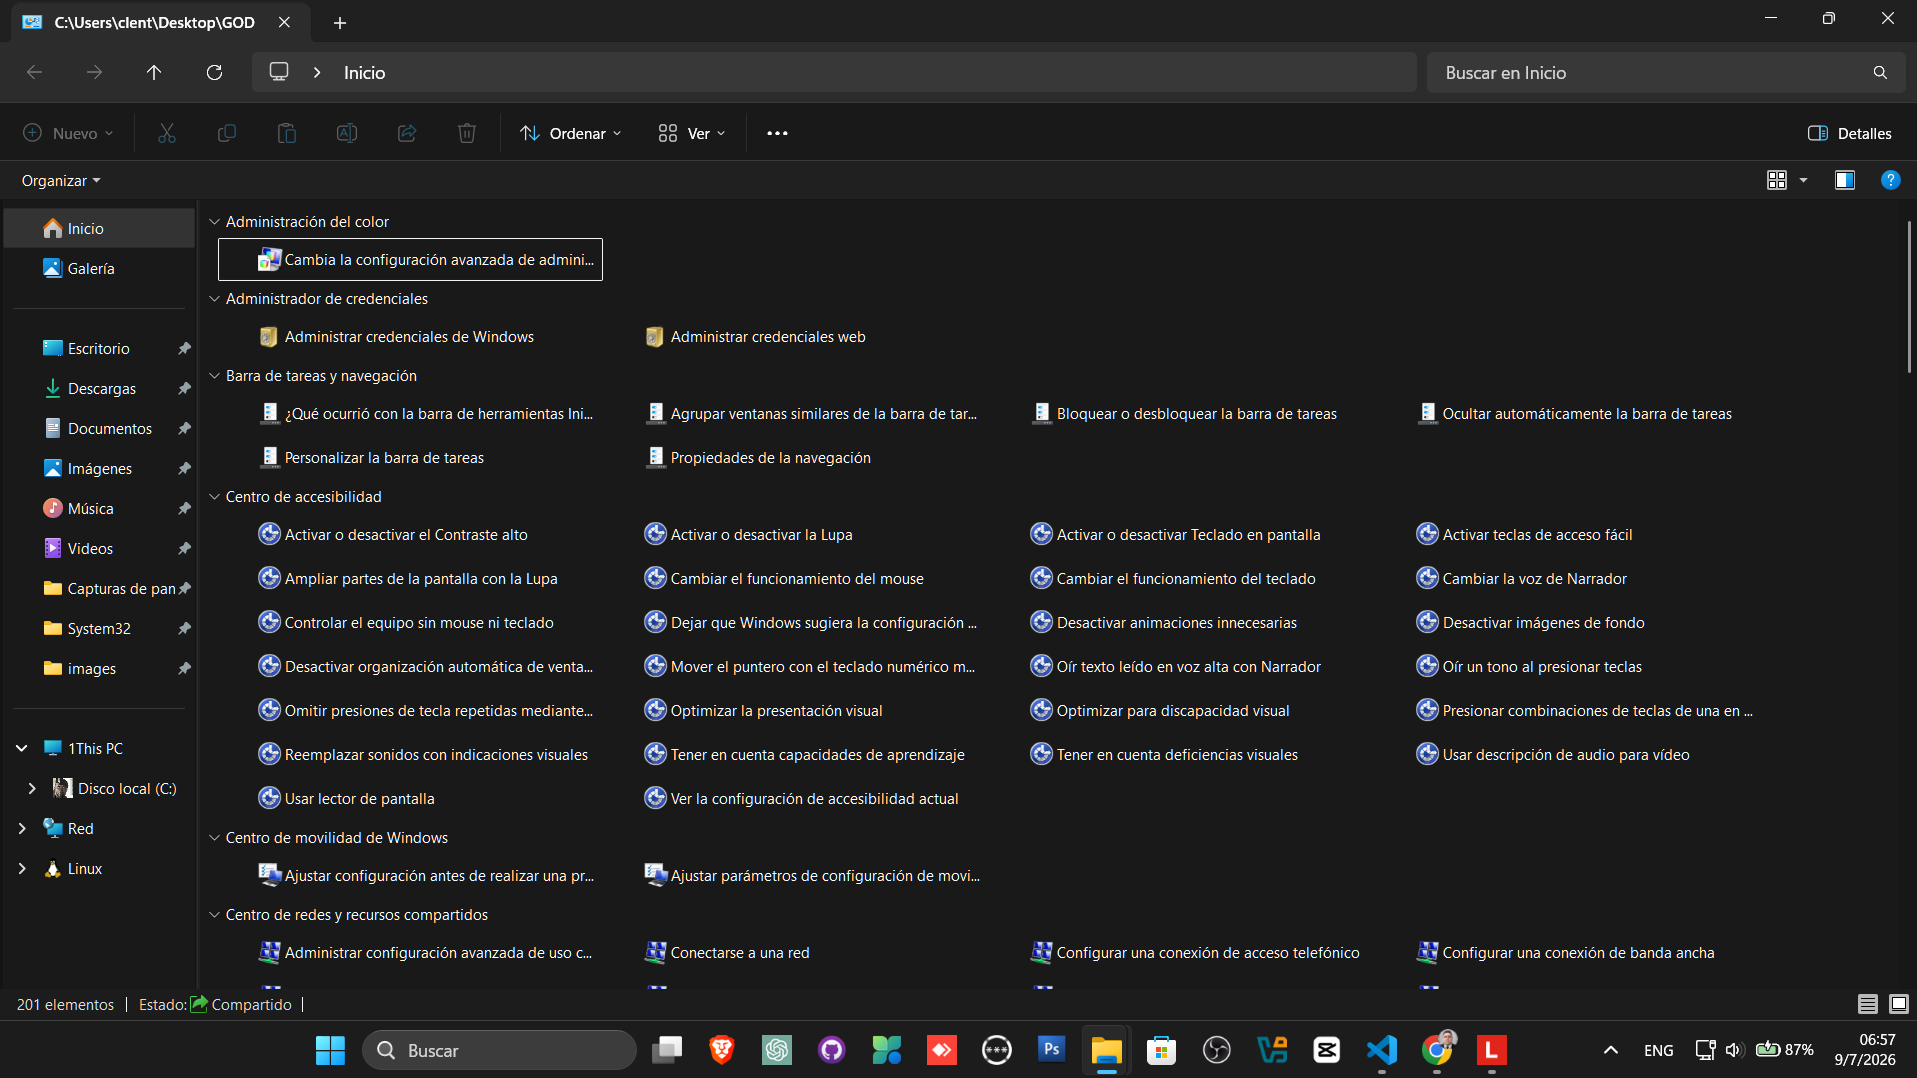Open the blue help question mark icon
The height and width of the screenshot is (1078, 1917).
(x=1890, y=180)
